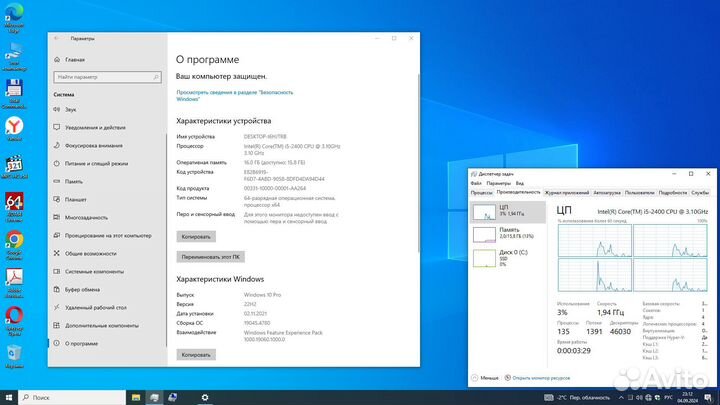Open Google Chrome desktop icon

tap(14, 246)
